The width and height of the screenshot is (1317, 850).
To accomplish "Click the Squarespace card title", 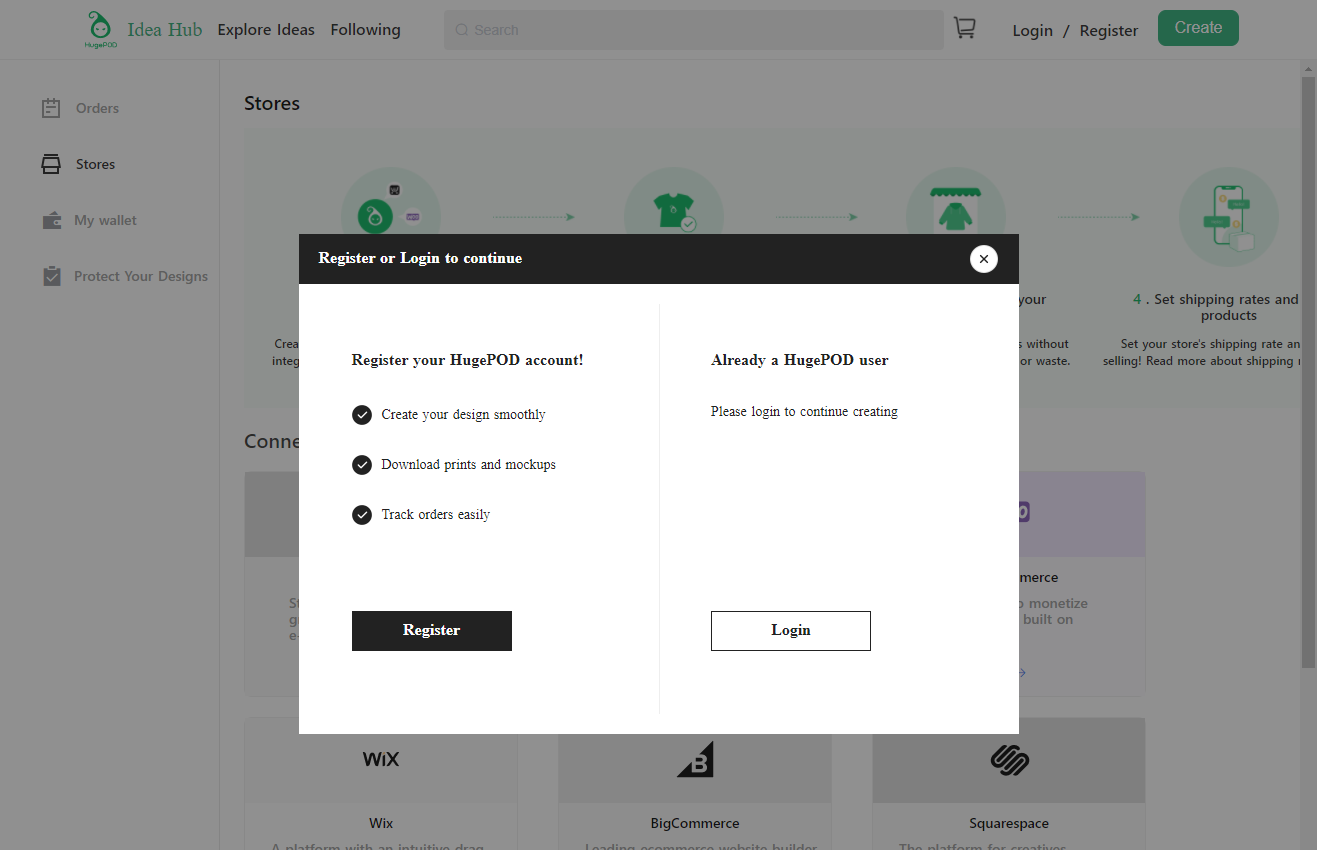I will coord(1009,824).
